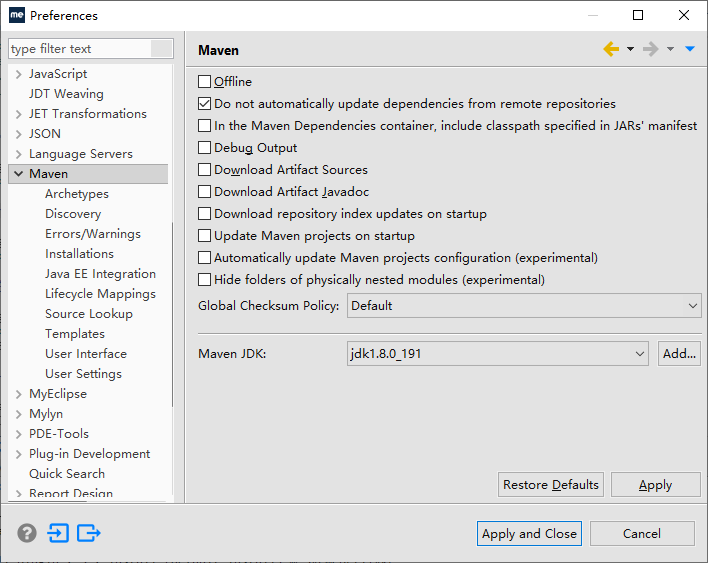708x563 pixels.
Task: Expand the PDE-Tools tree node
Action: click(19, 434)
